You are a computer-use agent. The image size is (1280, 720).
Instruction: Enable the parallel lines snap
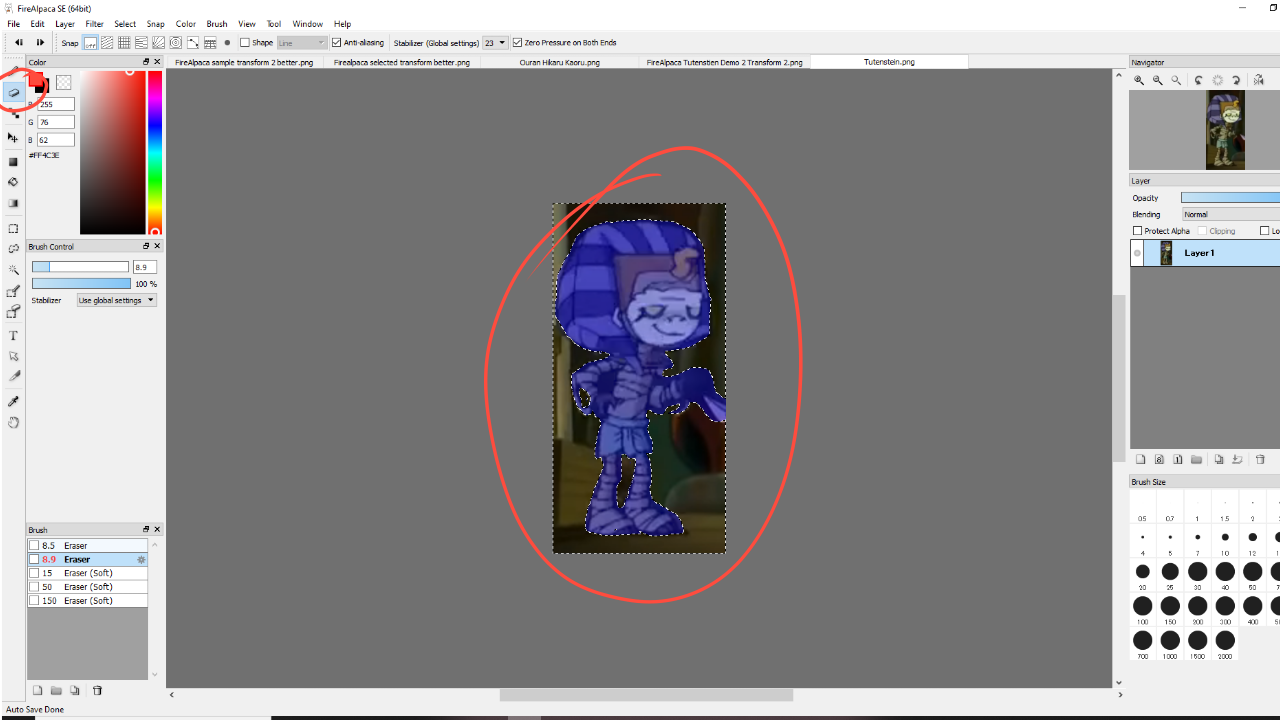pyautogui.click(x=107, y=43)
